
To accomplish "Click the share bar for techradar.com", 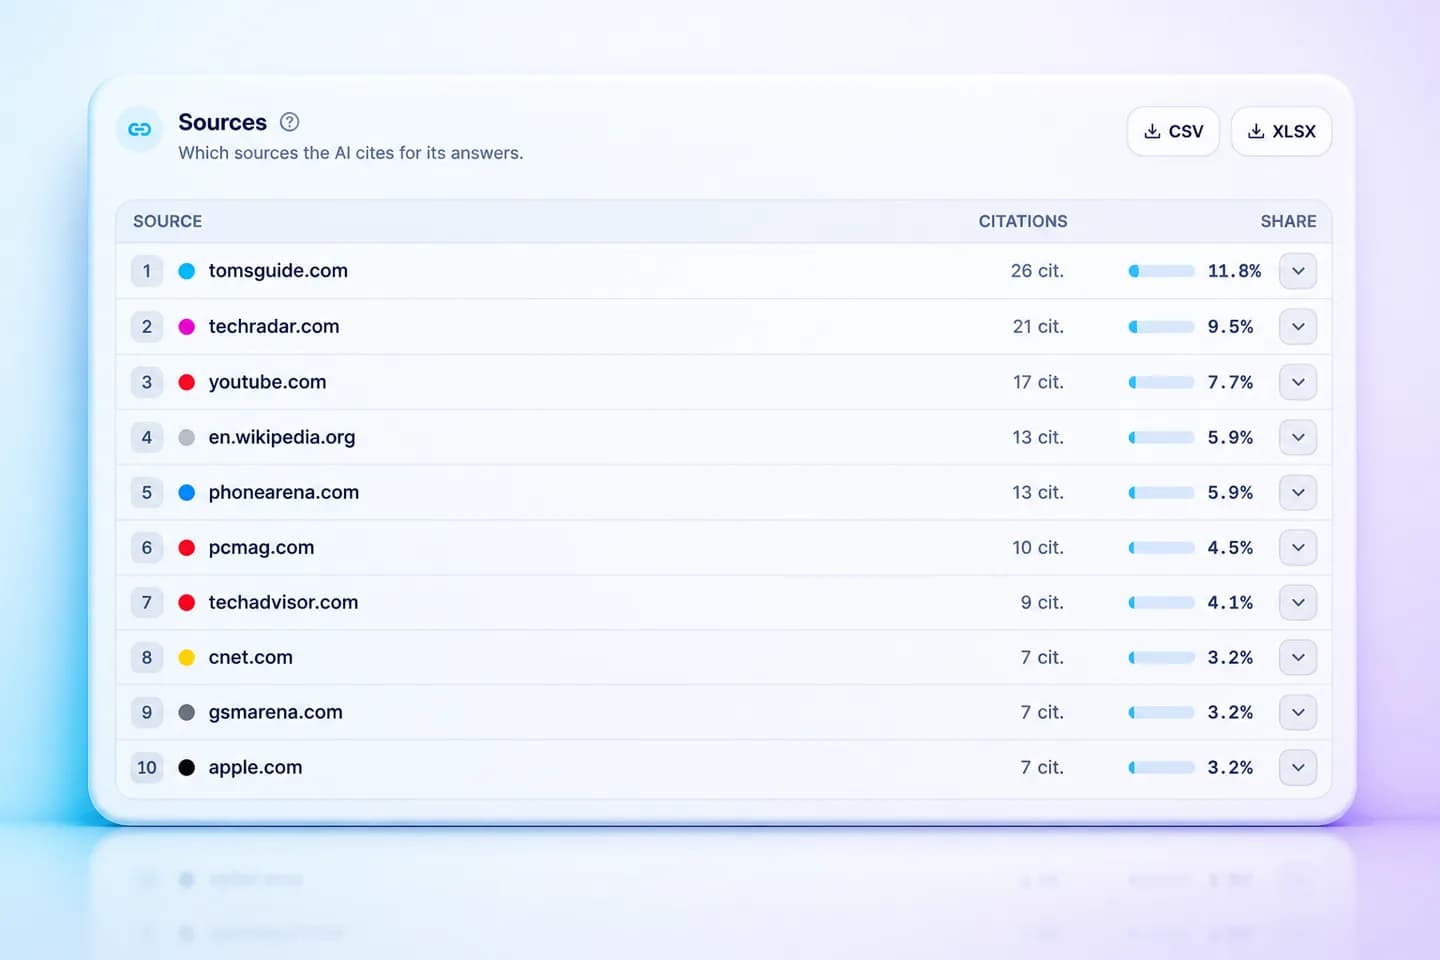I will tap(1161, 326).
